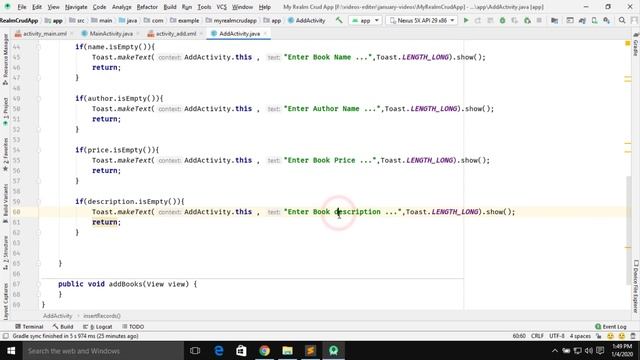The height and width of the screenshot is (360, 640).
Task: Open the Profile app icon
Action: tap(515, 20)
